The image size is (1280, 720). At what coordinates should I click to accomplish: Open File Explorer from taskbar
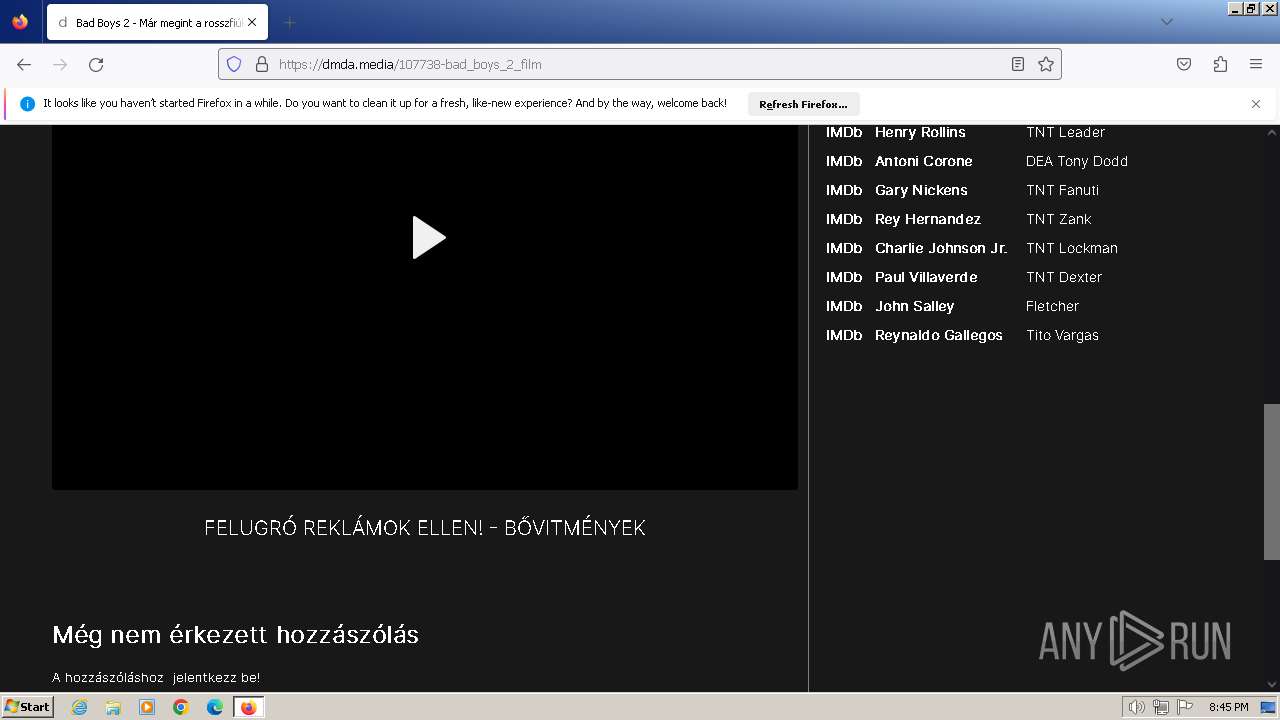pyautogui.click(x=113, y=707)
